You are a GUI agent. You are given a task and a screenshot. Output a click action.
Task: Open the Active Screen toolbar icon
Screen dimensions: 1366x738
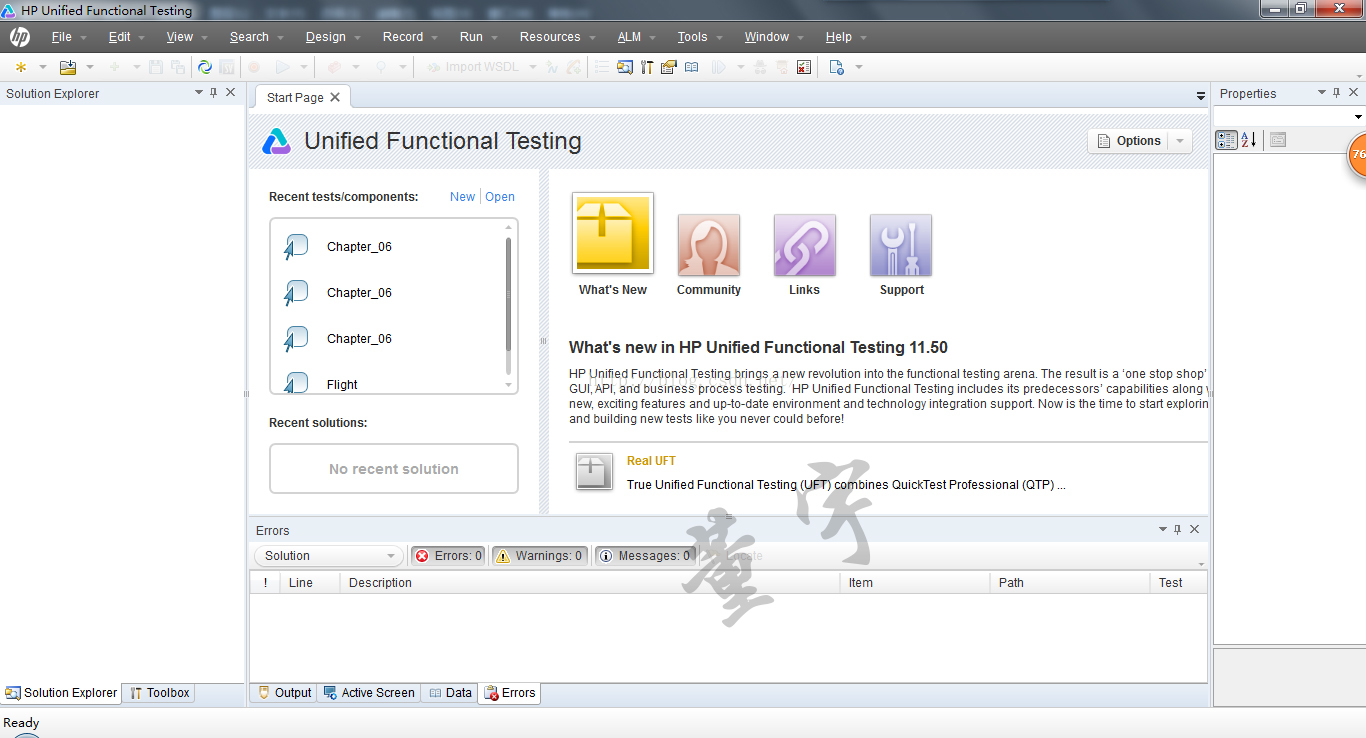point(625,67)
